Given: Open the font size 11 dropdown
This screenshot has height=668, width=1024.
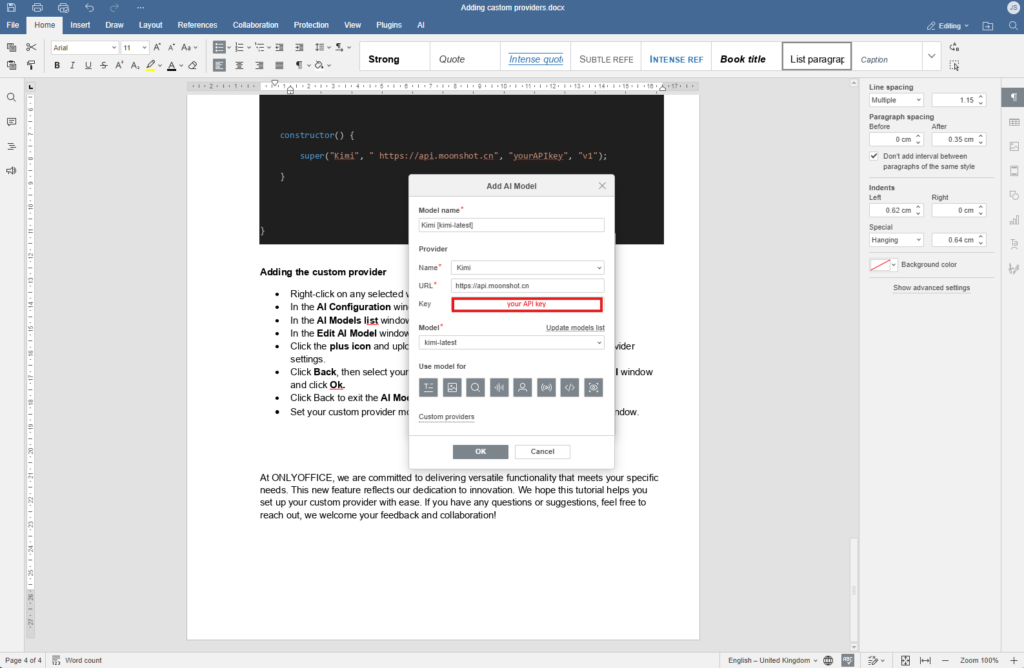Looking at the screenshot, I should [x=144, y=48].
